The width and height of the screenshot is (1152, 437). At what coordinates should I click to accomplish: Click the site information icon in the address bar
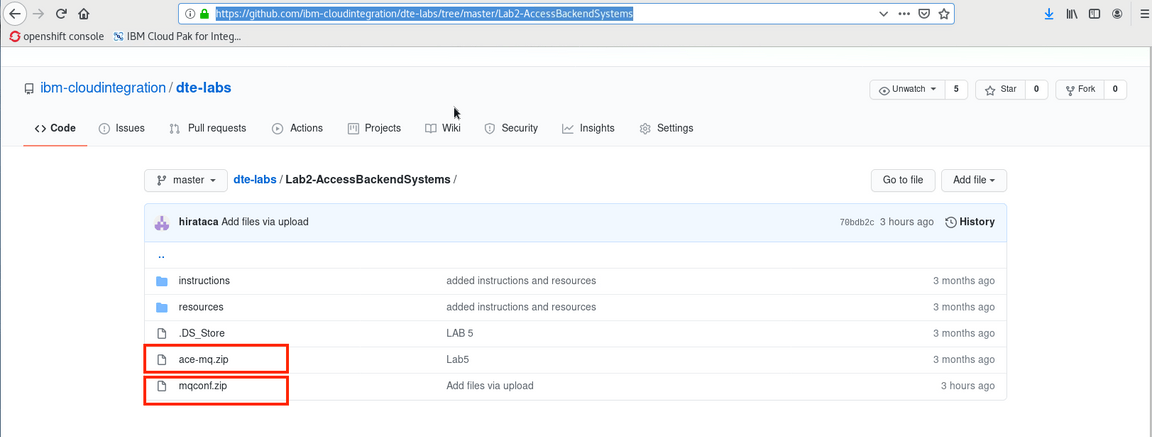(x=190, y=13)
